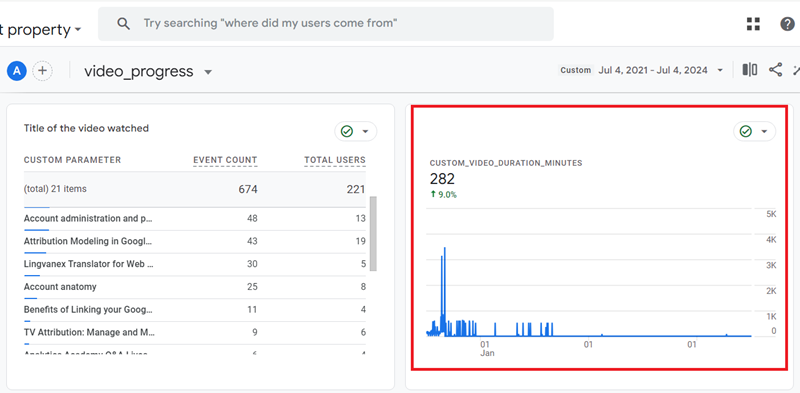Select 'Benefits of Linking your Goog...' row

195,310
